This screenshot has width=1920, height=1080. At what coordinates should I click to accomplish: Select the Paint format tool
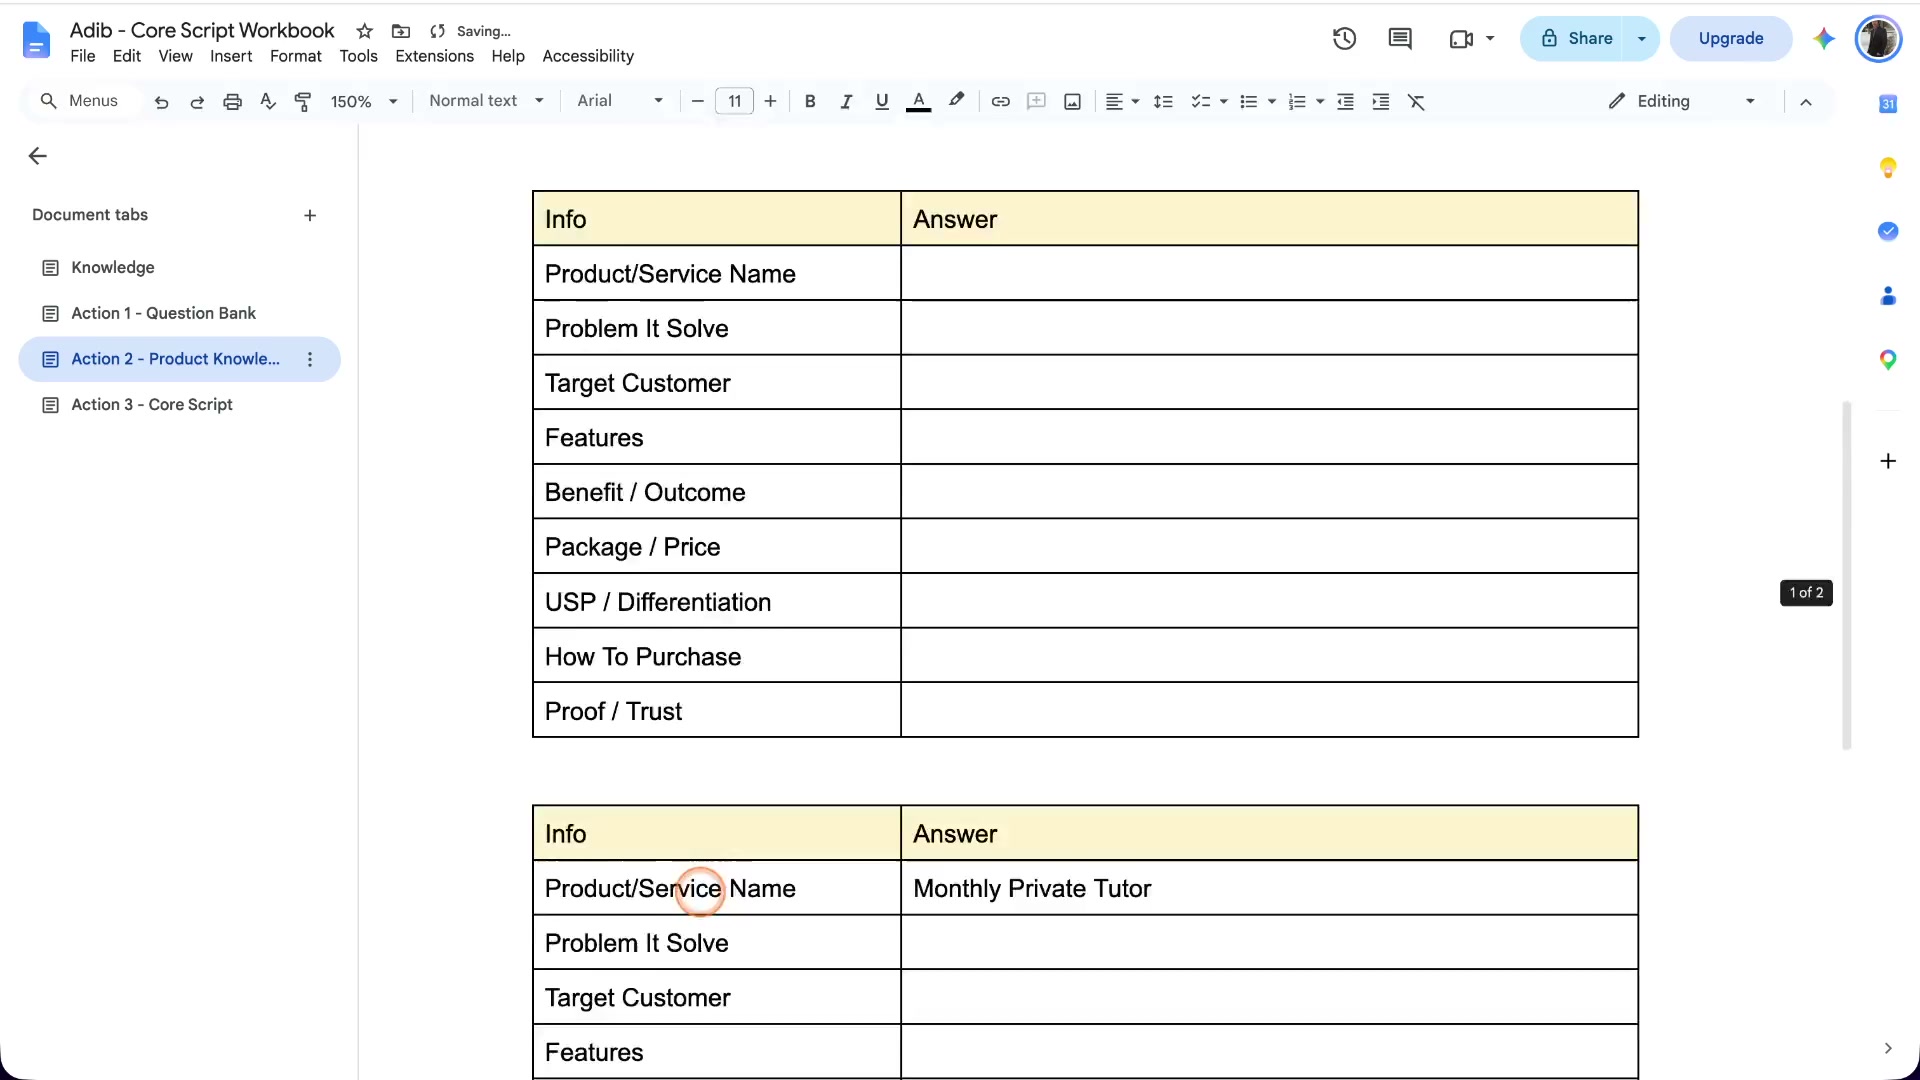pyautogui.click(x=303, y=101)
